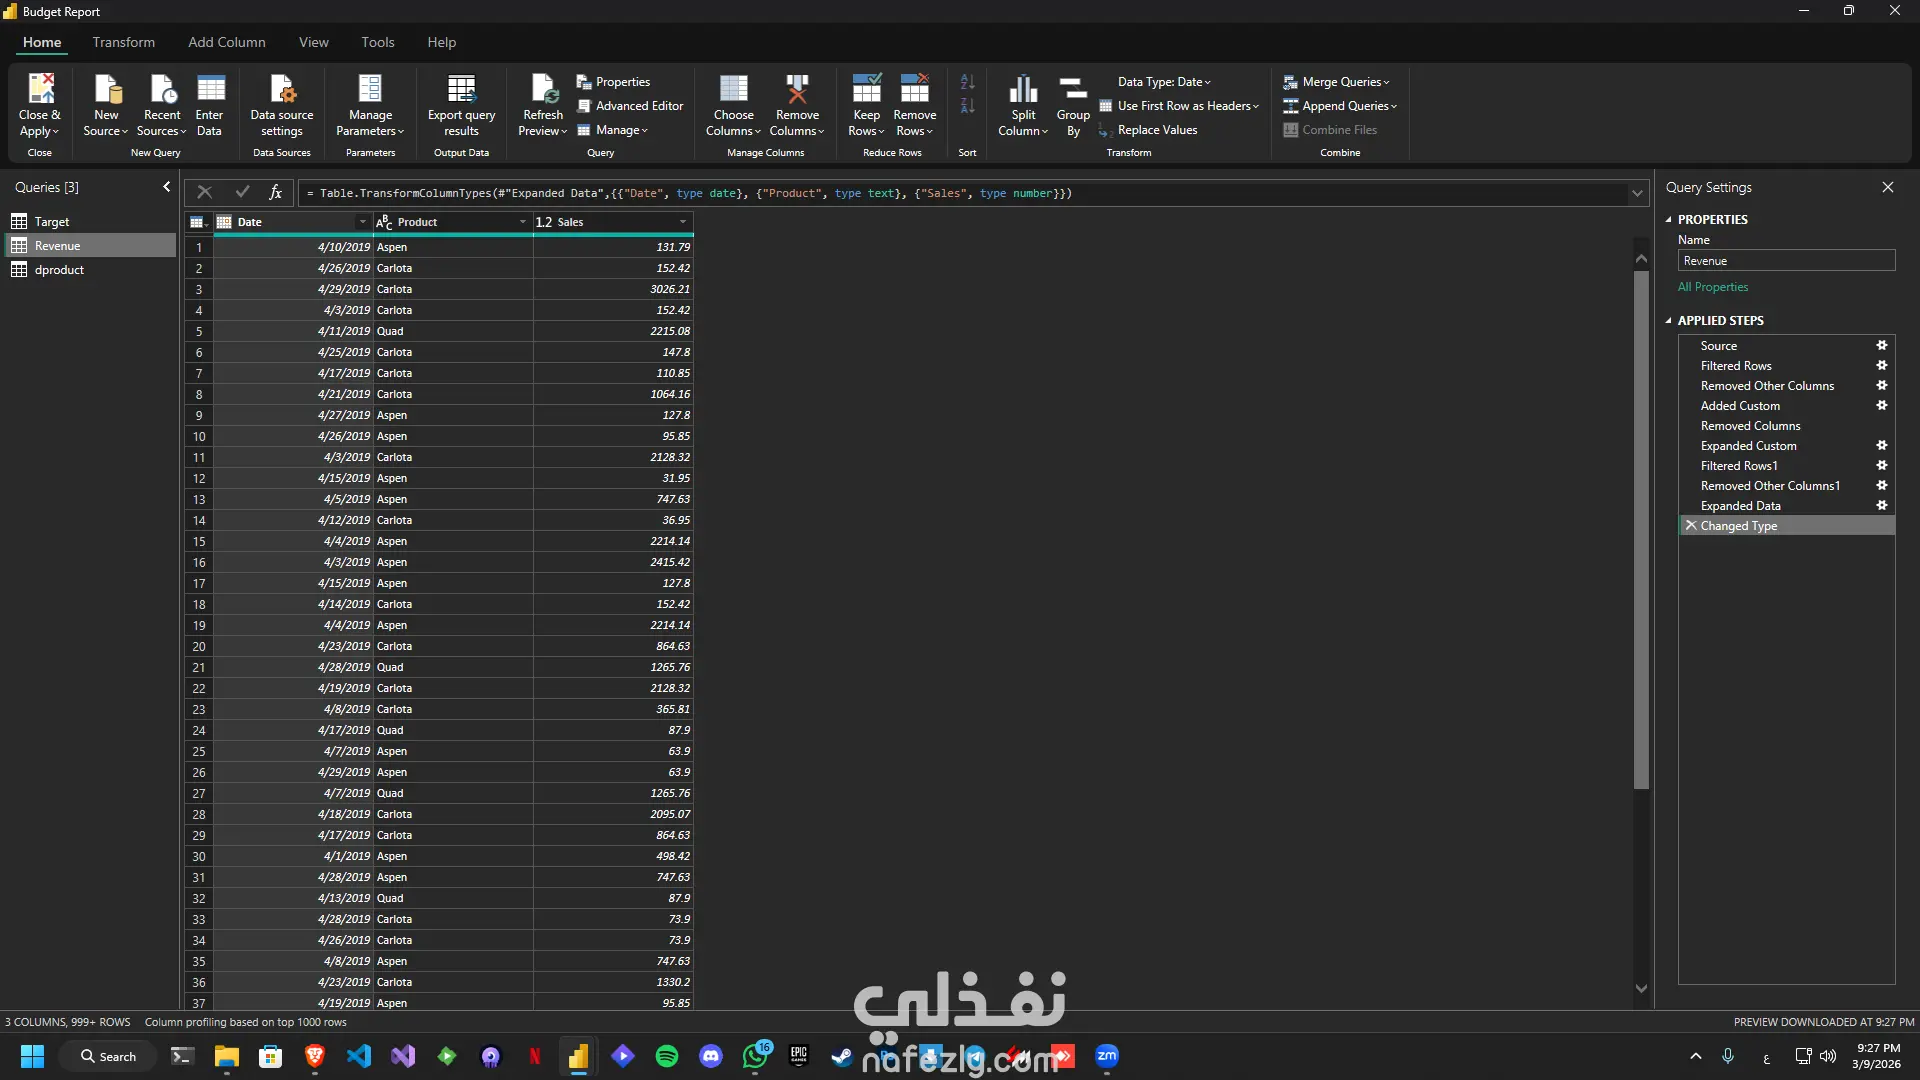
Task: Collapse the Queries pane
Action: (x=166, y=187)
